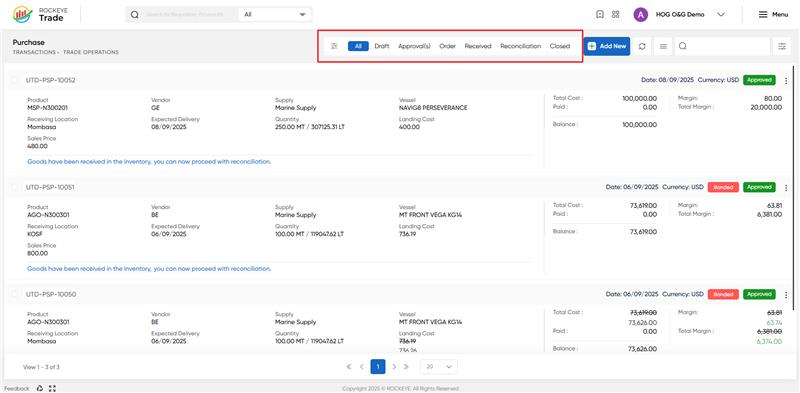Click the recycle icon beside Feedback
Image resolution: width=800 pixels, height=393 pixels.
click(40, 388)
